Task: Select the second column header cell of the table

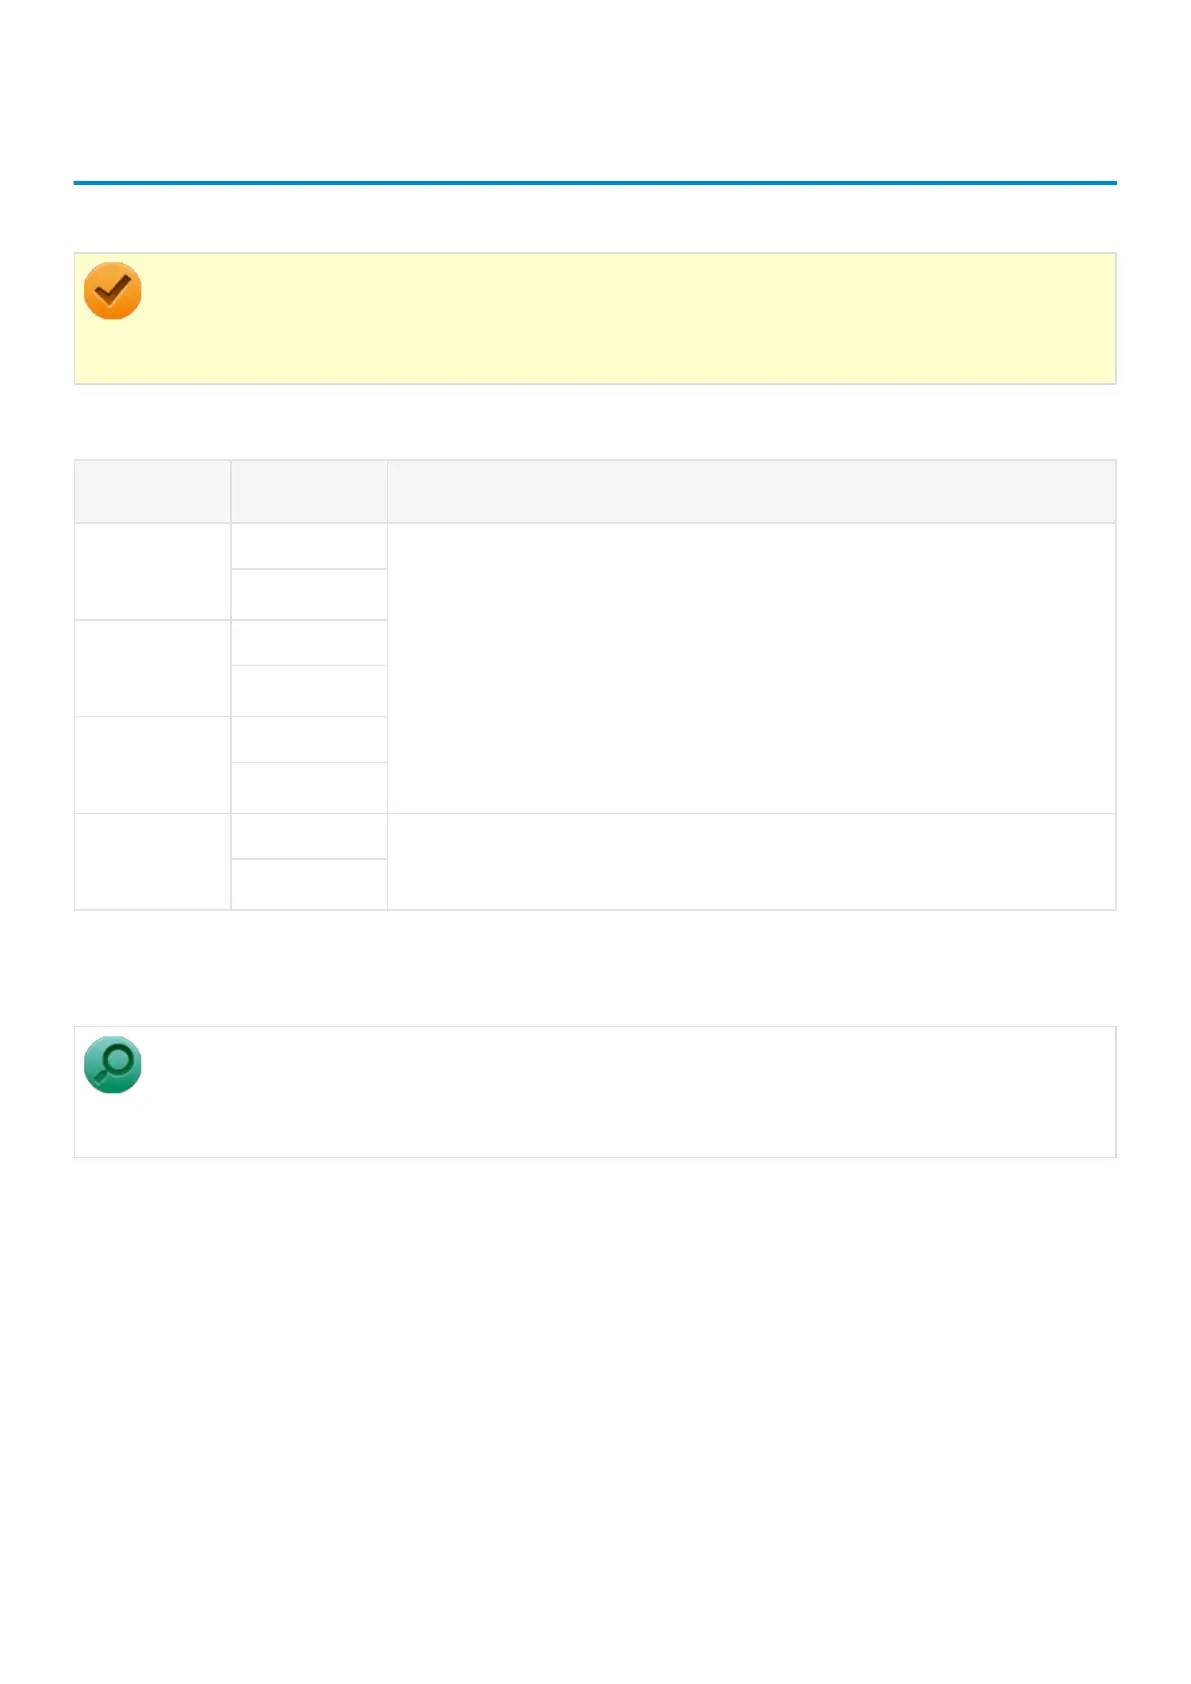Action: 309,491
